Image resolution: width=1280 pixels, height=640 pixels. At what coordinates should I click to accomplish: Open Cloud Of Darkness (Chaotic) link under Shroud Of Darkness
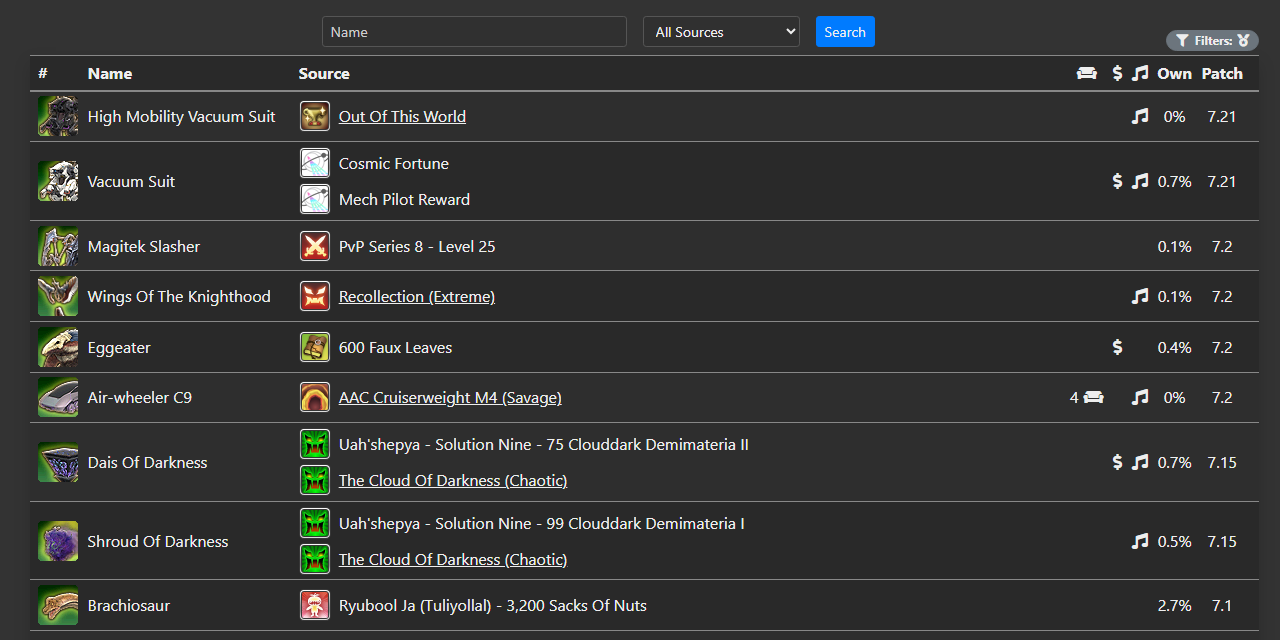click(x=453, y=559)
